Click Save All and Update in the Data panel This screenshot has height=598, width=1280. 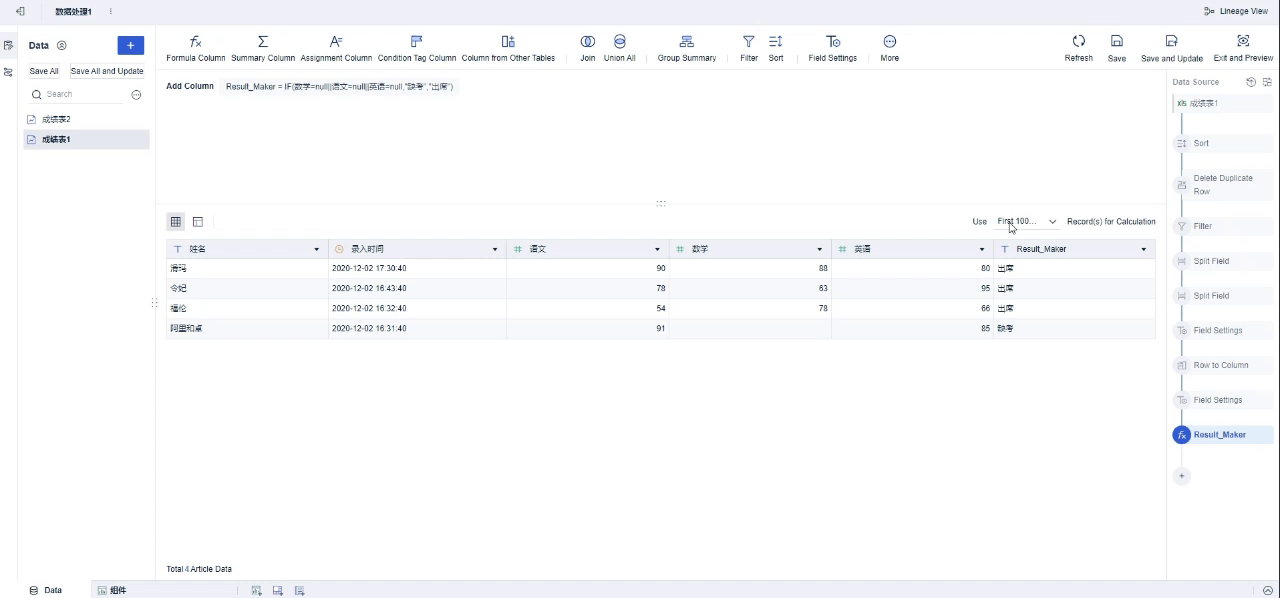[107, 71]
